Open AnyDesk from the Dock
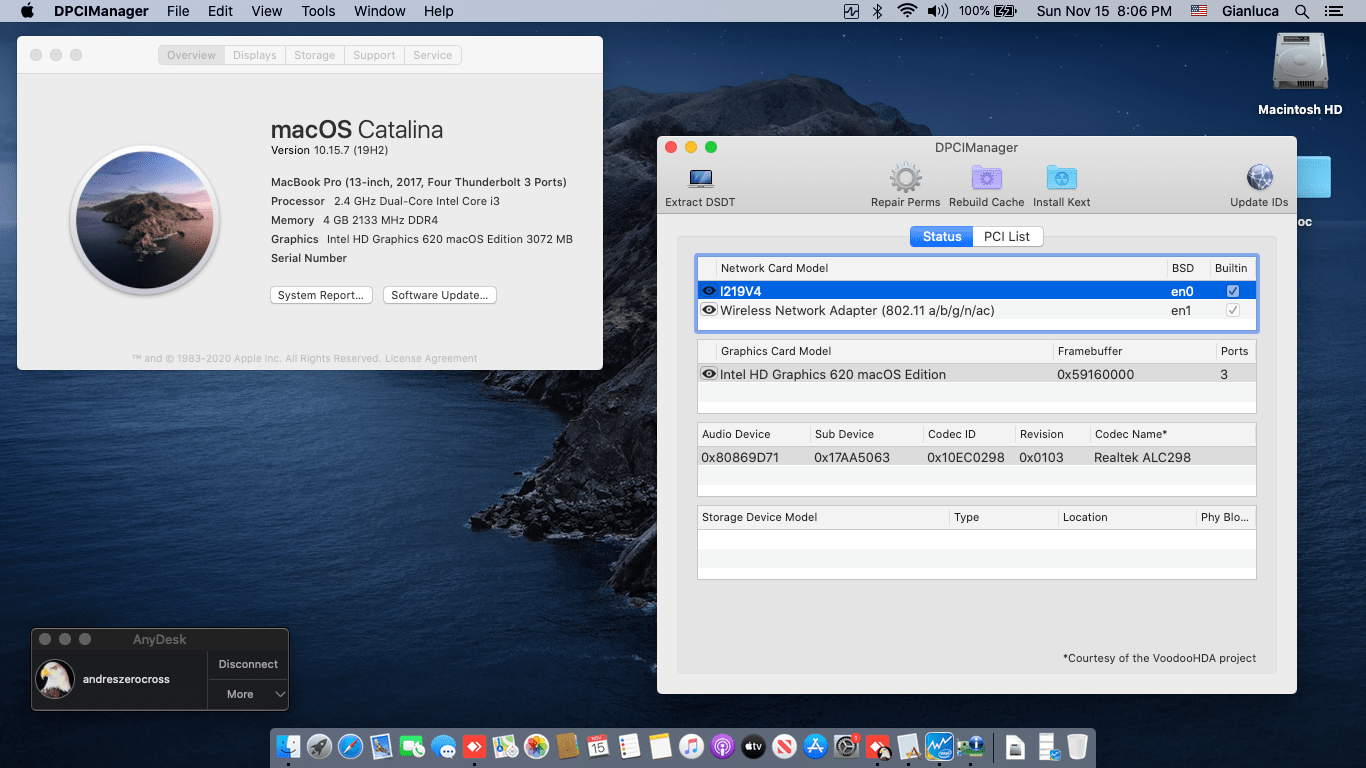The width and height of the screenshot is (1366, 768). (877, 746)
